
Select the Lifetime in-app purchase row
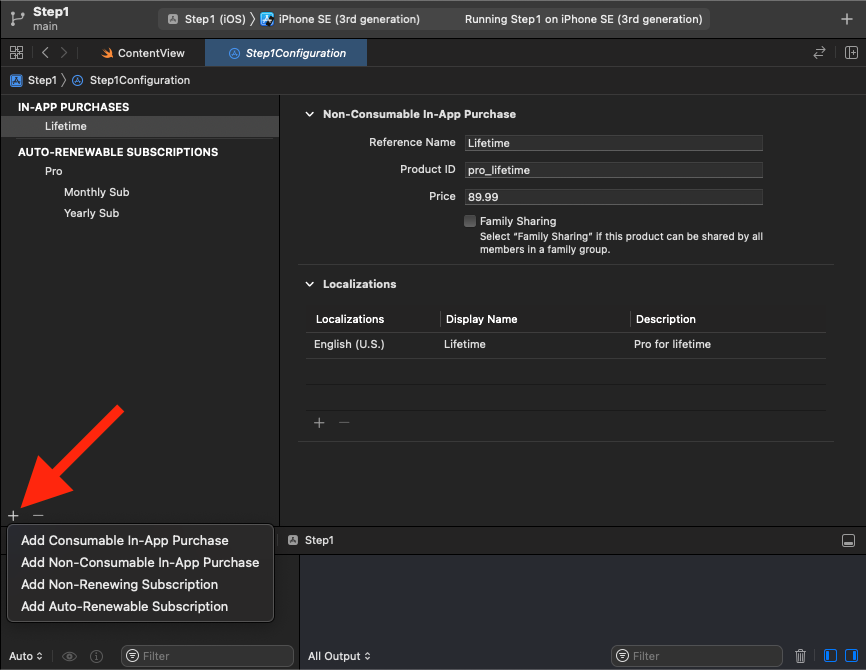(x=140, y=126)
